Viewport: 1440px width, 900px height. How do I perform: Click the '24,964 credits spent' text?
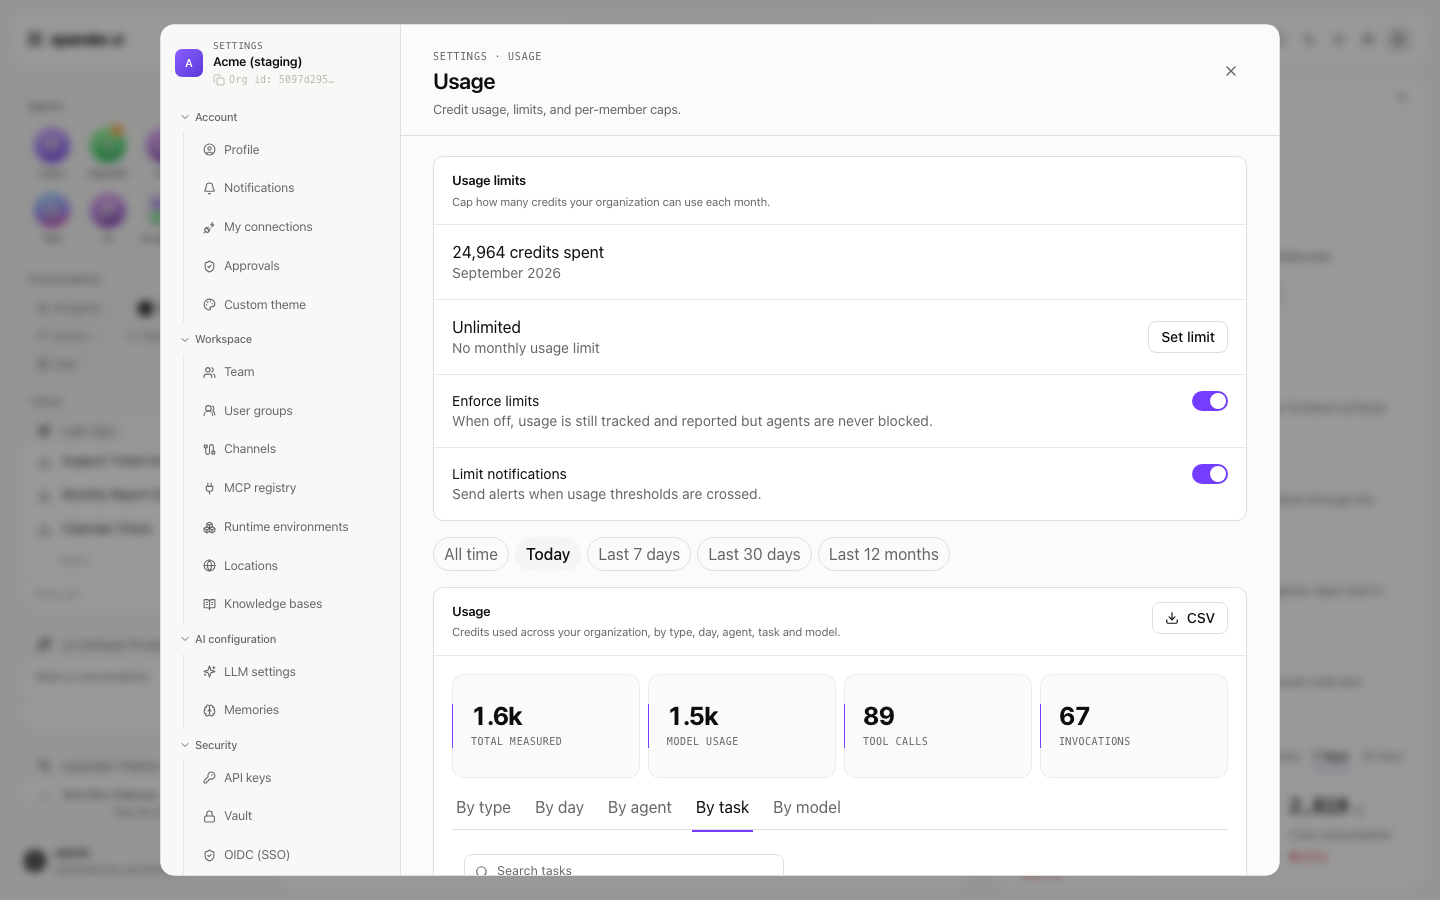528,252
